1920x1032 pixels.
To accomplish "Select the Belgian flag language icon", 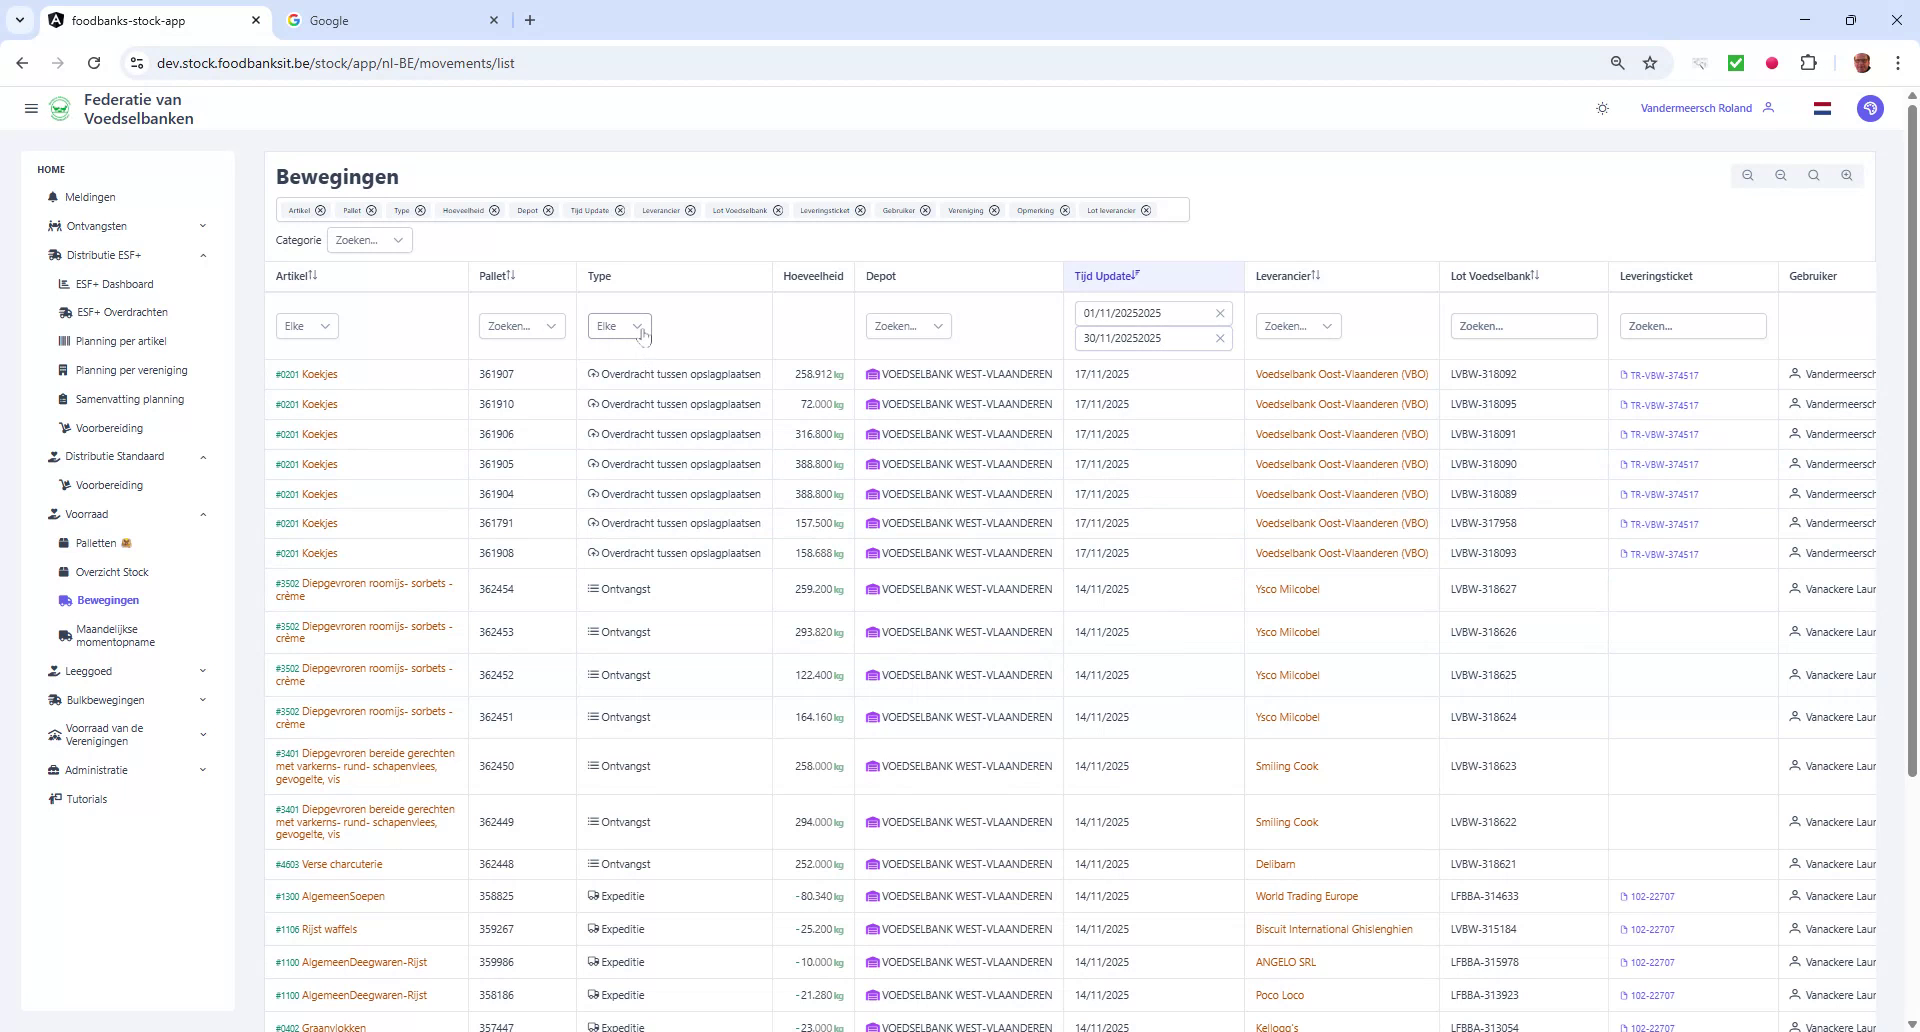I will tap(1822, 108).
